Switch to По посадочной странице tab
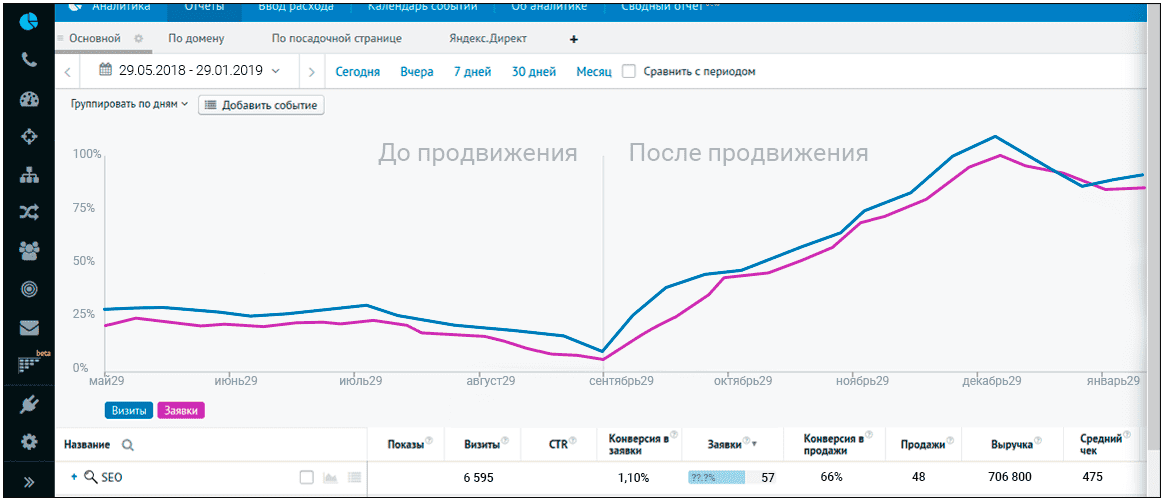The width and height of the screenshot is (1164, 501). [336, 39]
